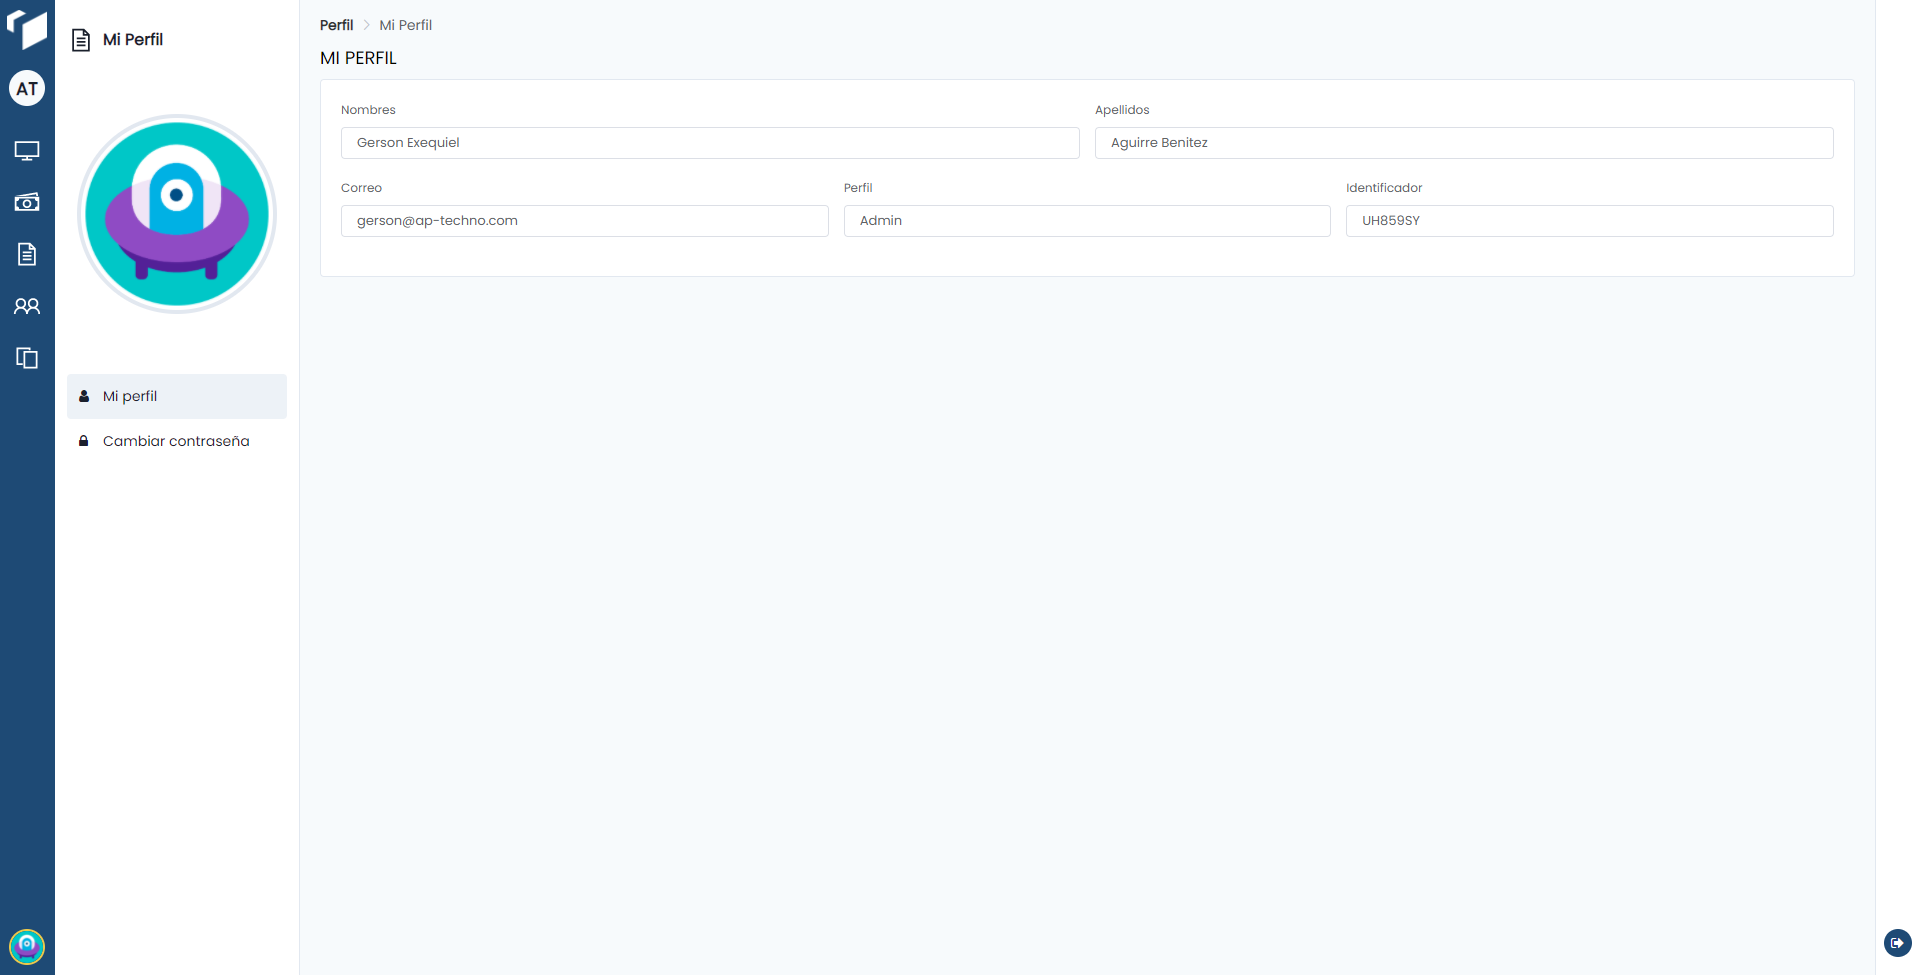The image size is (1916, 975).
Task: Click the app logo in the sidebar
Action: pyautogui.click(x=27, y=28)
